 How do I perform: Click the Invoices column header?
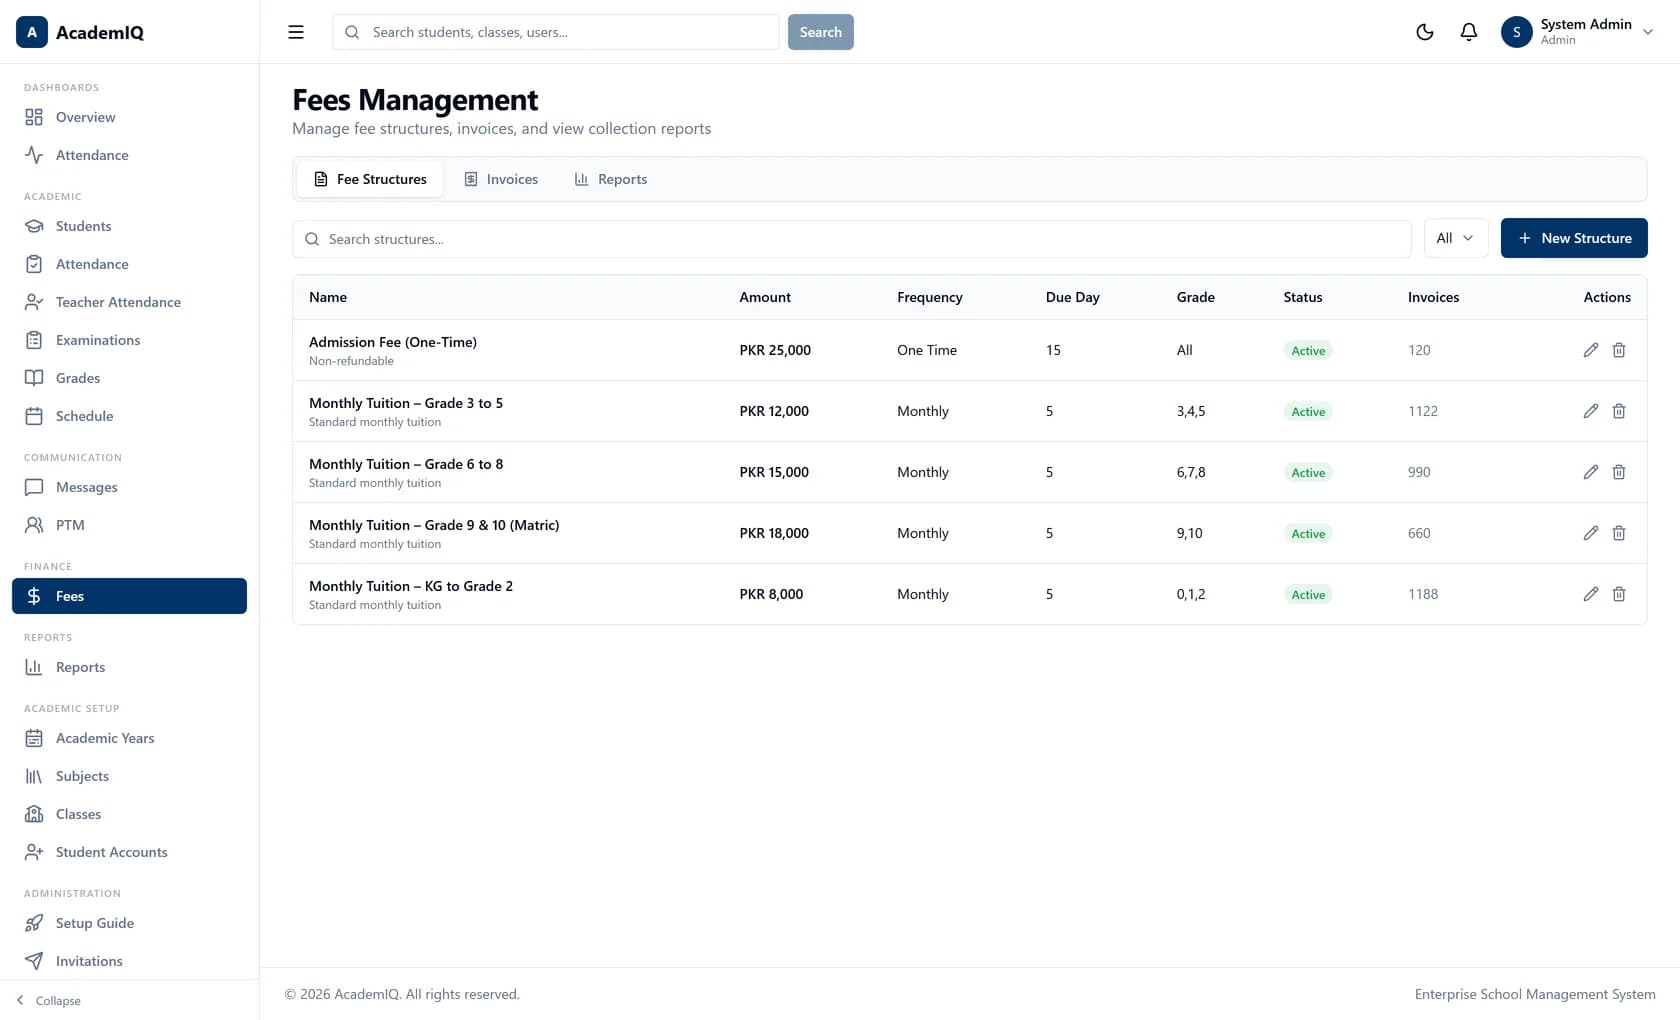coord(1433,297)
